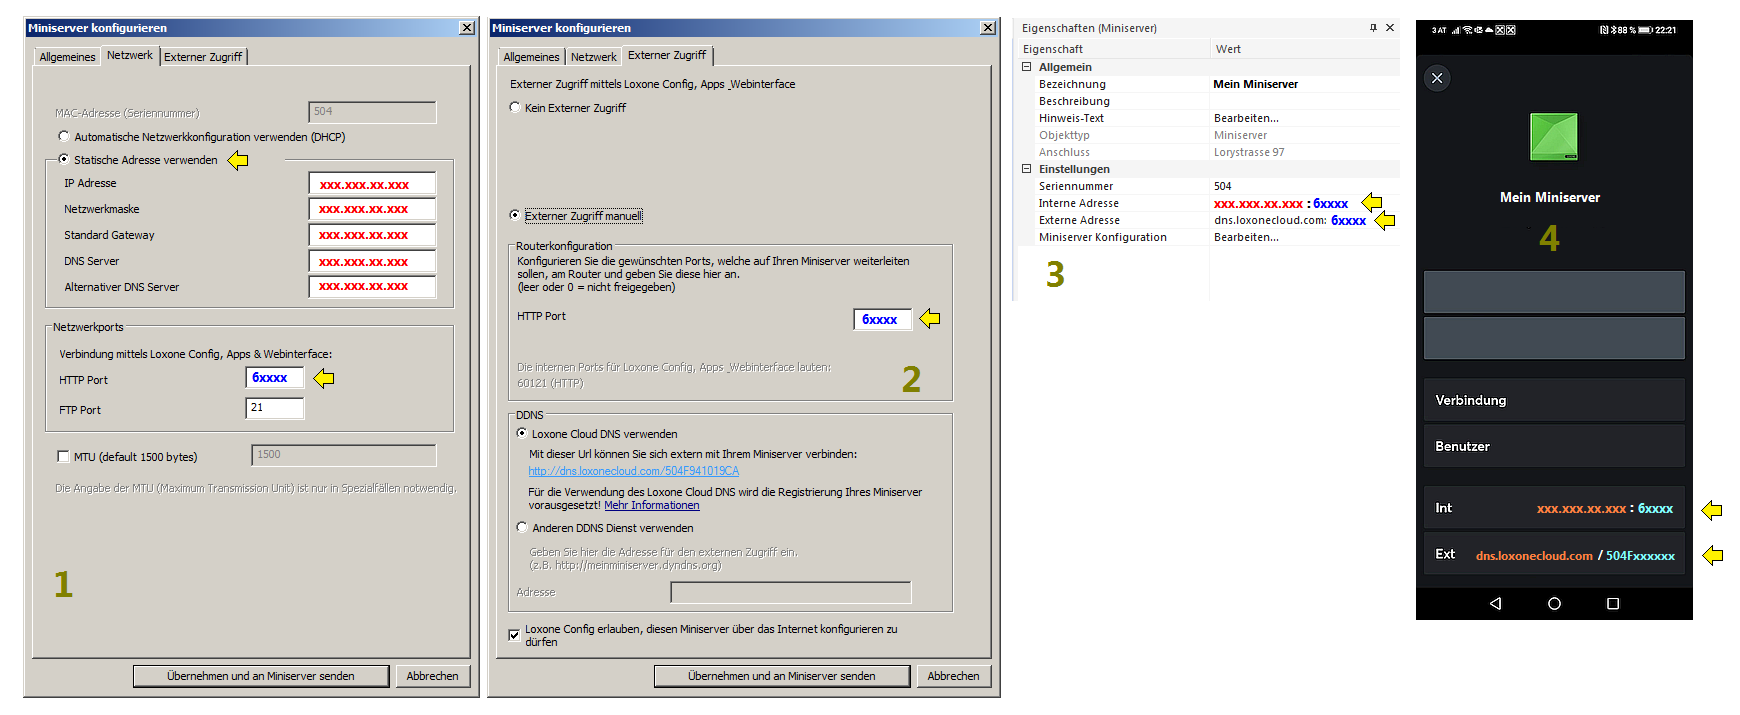Close the Eigenschaften (Miniserver) properties panel
Image resolution: width=1740 pixels, height=715 pixels.
click(1389, 28)
